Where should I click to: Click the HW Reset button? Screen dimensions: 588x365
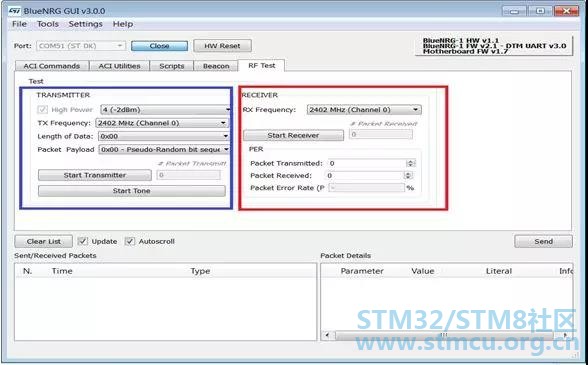(222, 46)
